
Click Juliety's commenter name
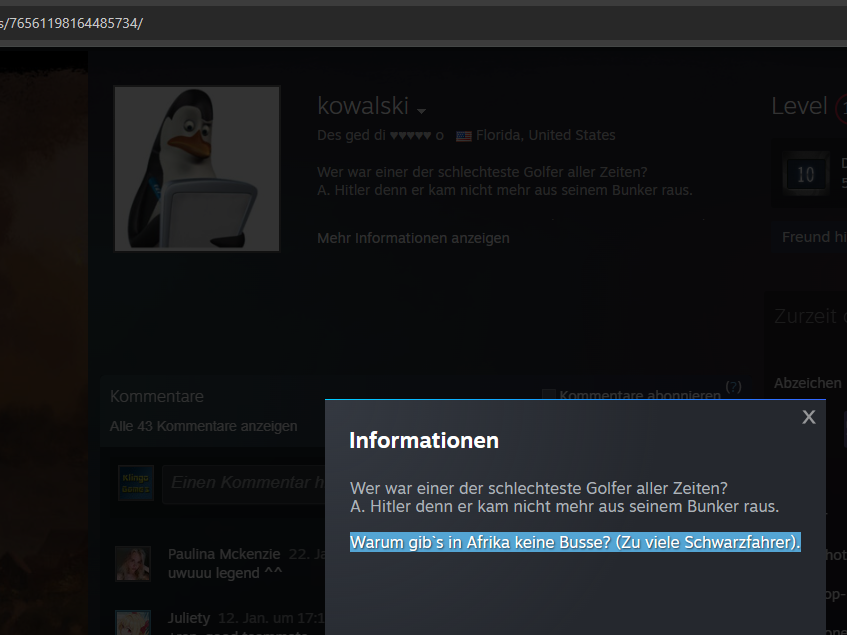[189, 618]
